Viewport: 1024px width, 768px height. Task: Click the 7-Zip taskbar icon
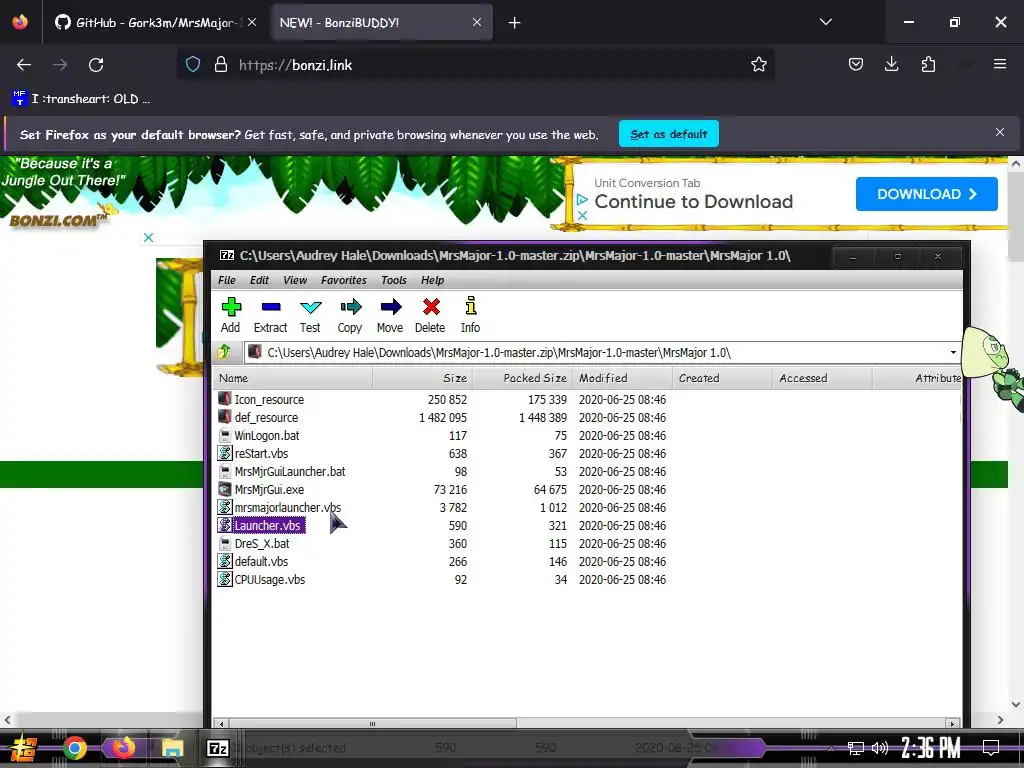pyautogui.click(x=217, y=748)
